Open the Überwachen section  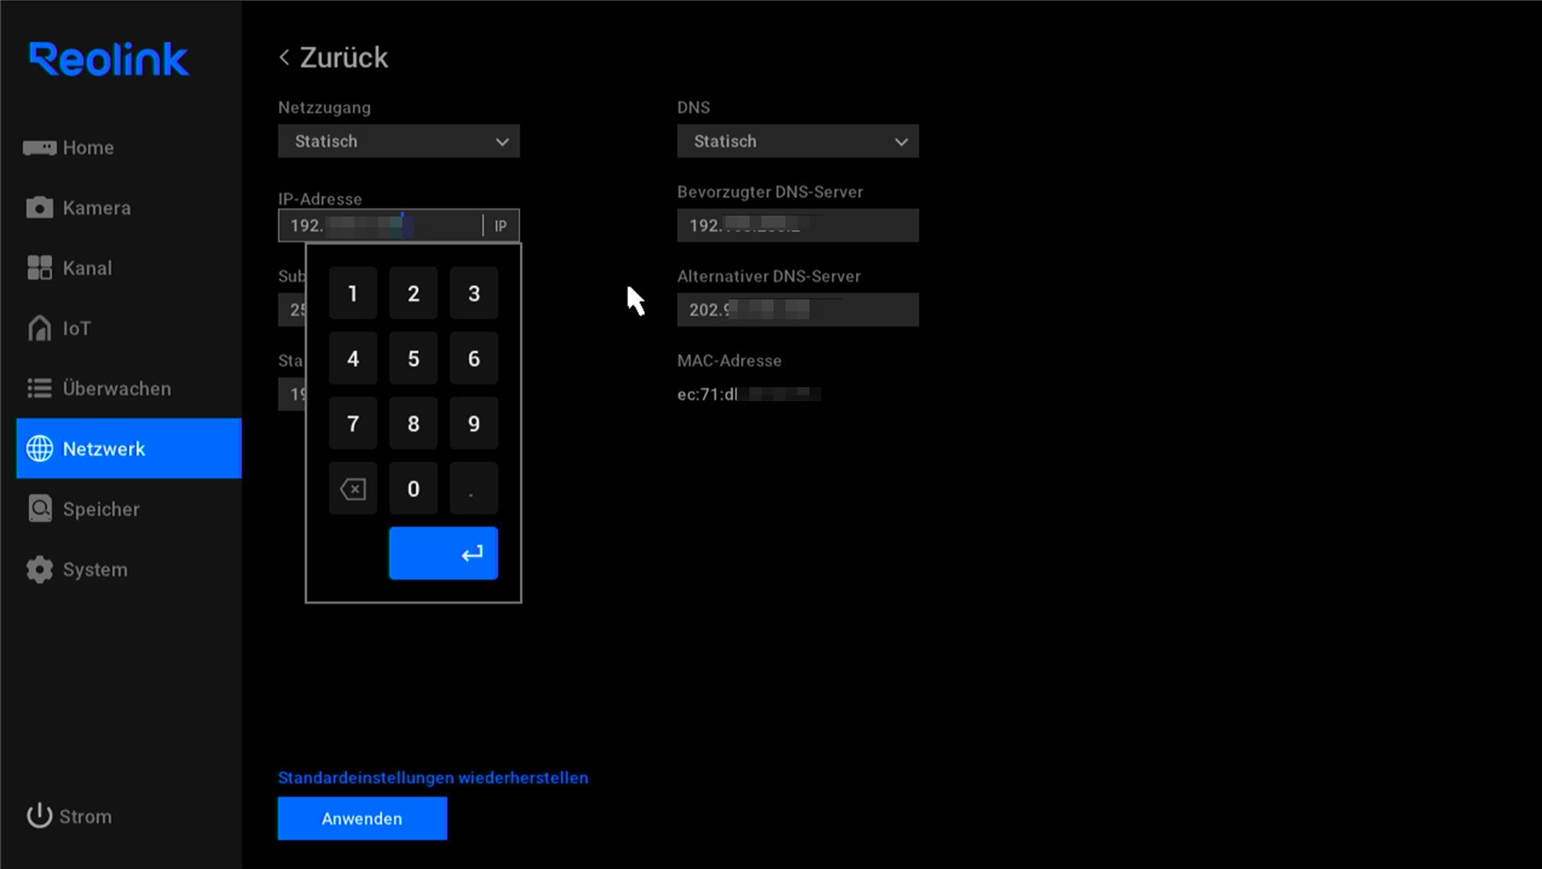click(x=129, y=388)
